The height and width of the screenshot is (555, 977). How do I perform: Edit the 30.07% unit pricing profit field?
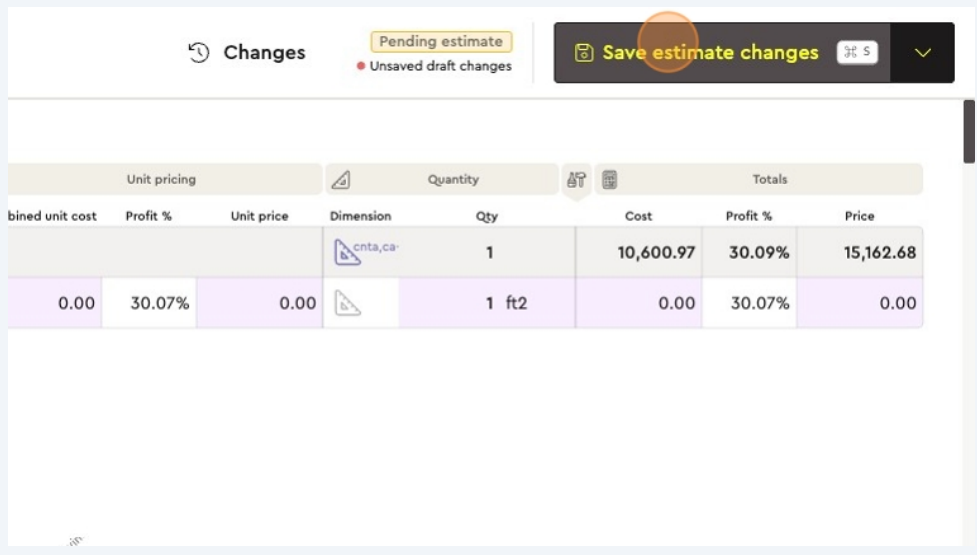159,303
